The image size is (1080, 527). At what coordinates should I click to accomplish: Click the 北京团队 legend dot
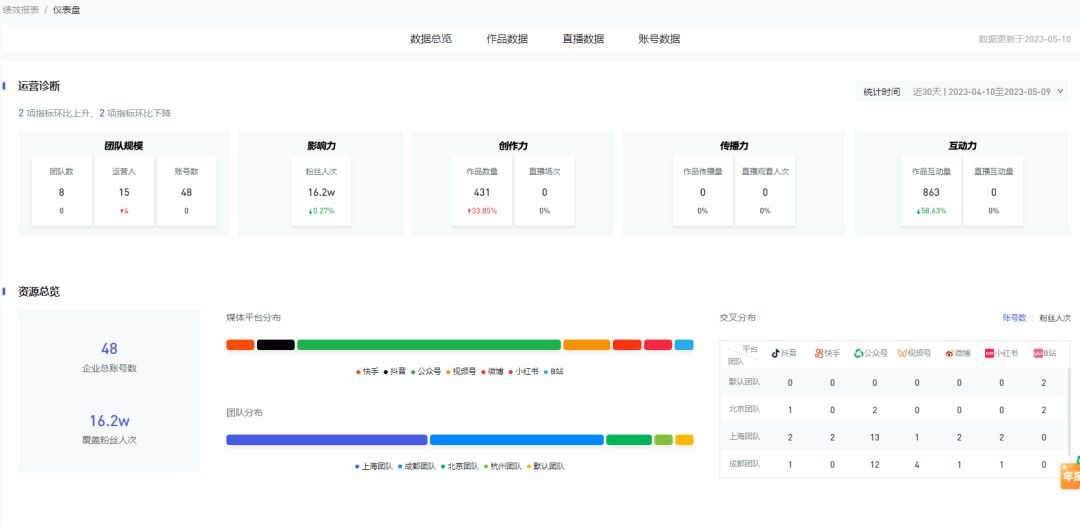pos(443,466)
